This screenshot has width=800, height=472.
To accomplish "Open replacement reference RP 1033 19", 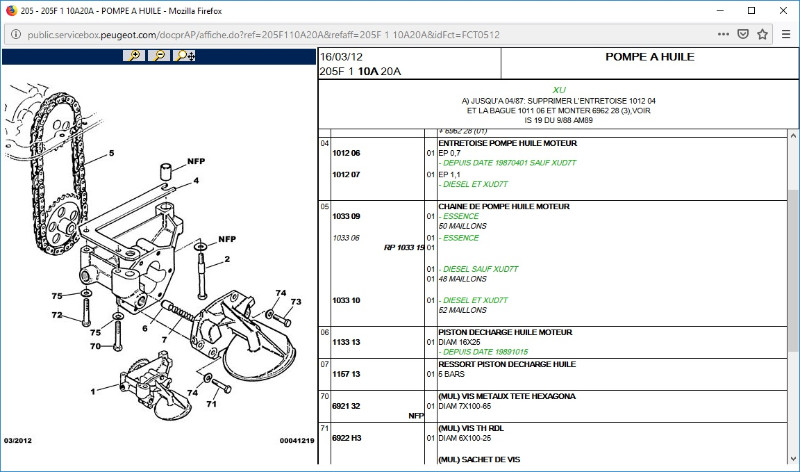I will click(x=404, y=247).
